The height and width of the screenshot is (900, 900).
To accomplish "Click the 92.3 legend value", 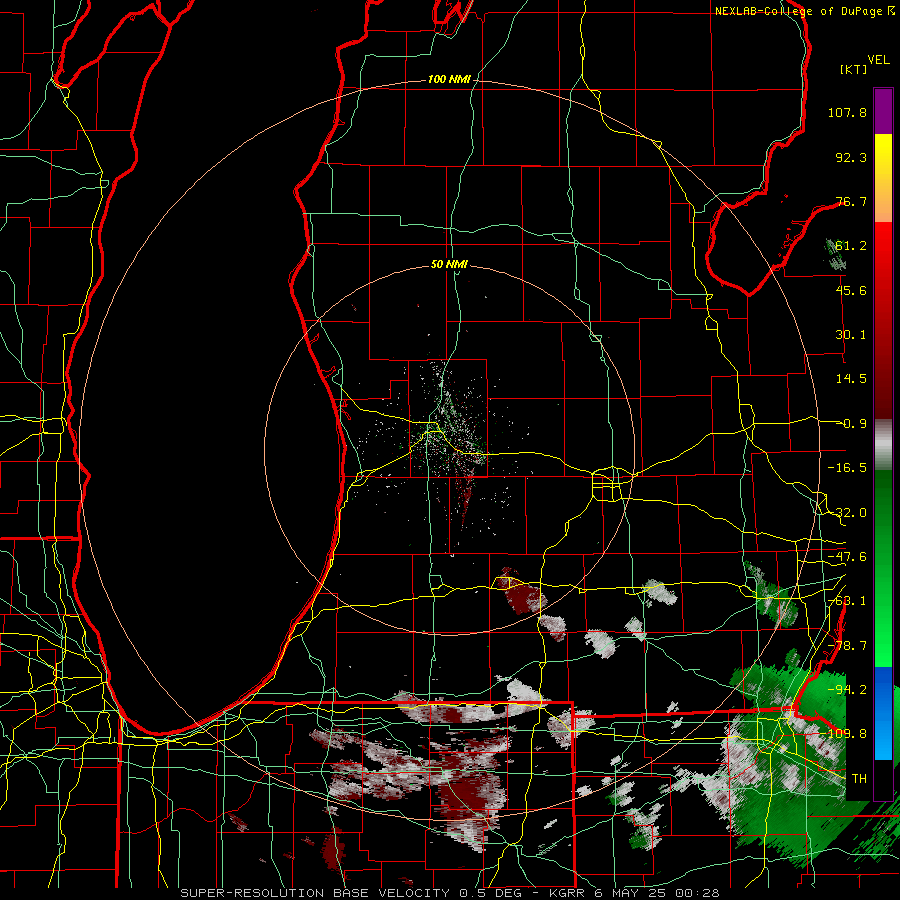I will pos(851,157).
